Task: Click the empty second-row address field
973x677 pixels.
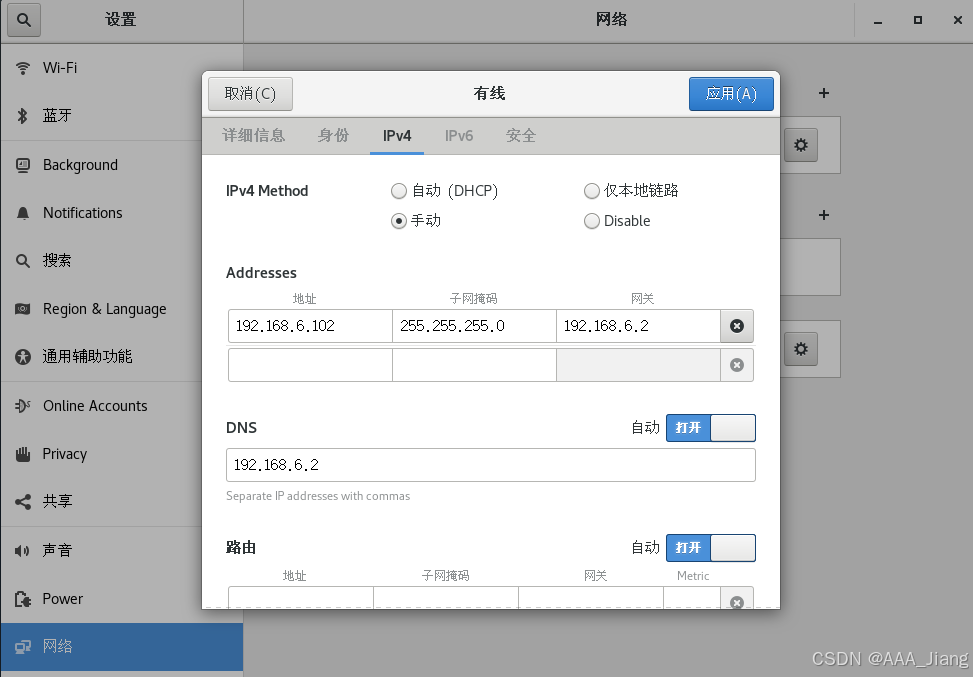Action: point(310,365)
